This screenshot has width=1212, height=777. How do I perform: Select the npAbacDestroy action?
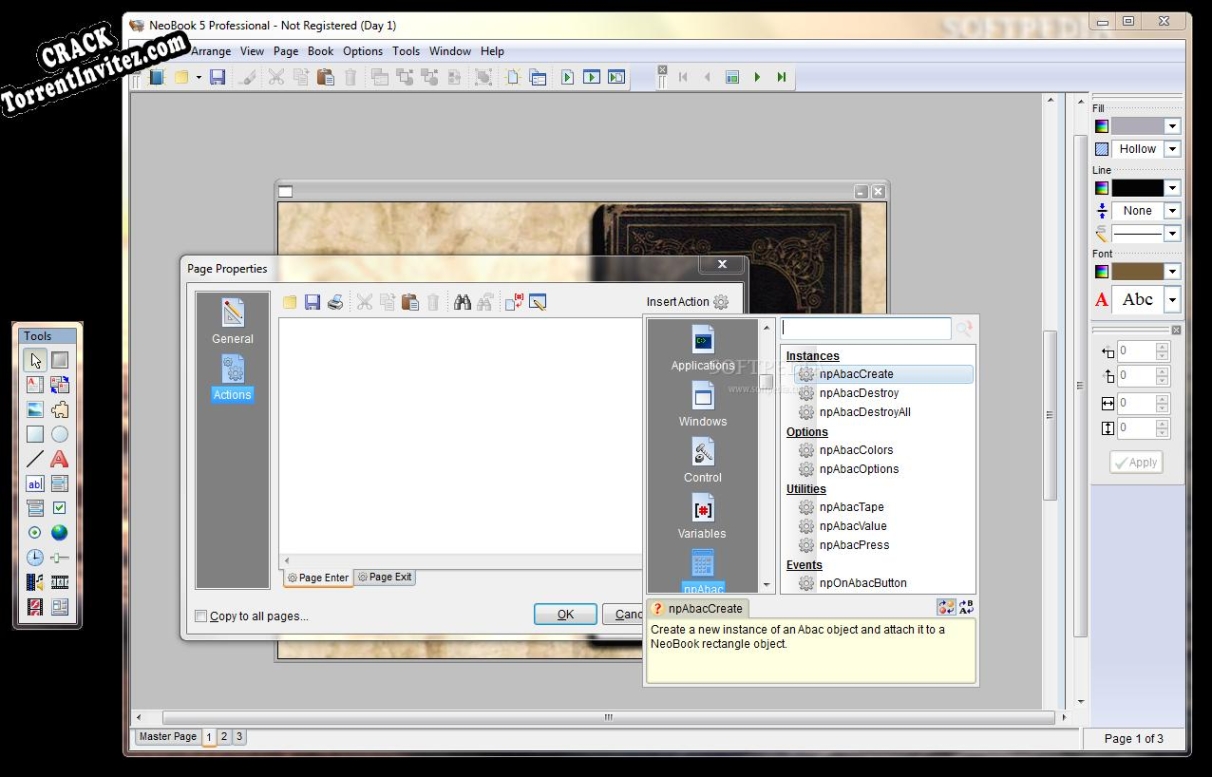pyautogui.click(x=858, y=392)
